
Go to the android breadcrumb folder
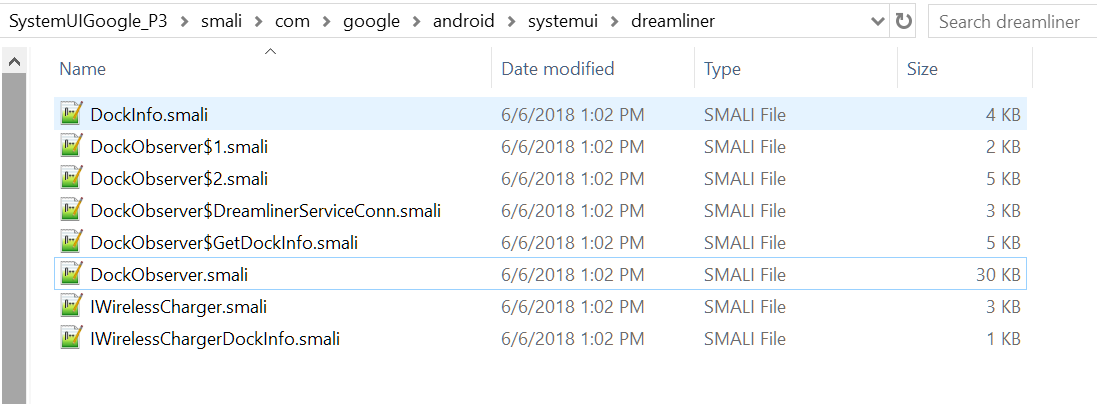[463, 22]
